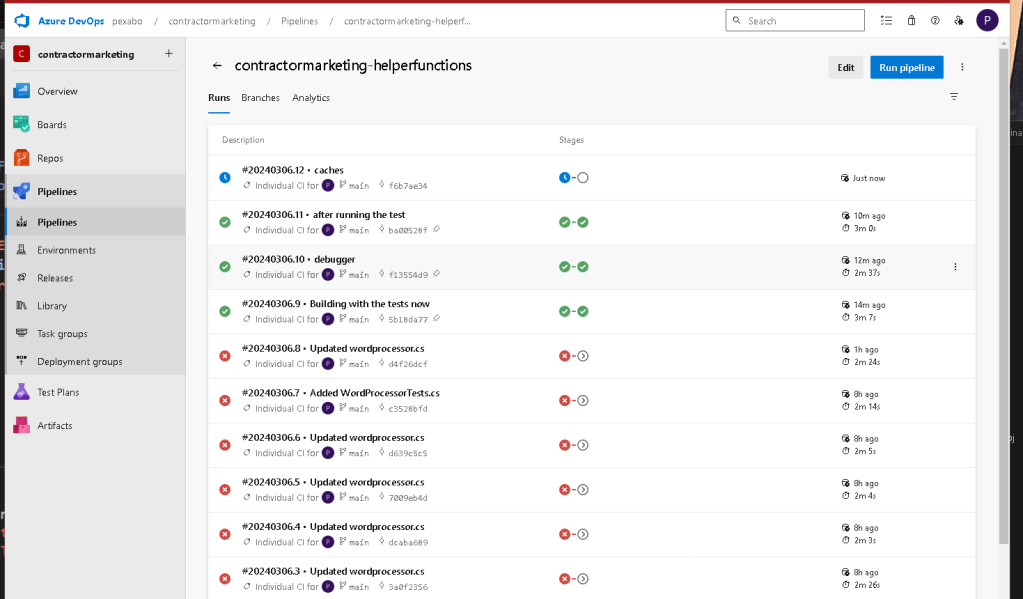
Task: Click the pin icon after commit f13554d9
Action: tap(436, 274)
